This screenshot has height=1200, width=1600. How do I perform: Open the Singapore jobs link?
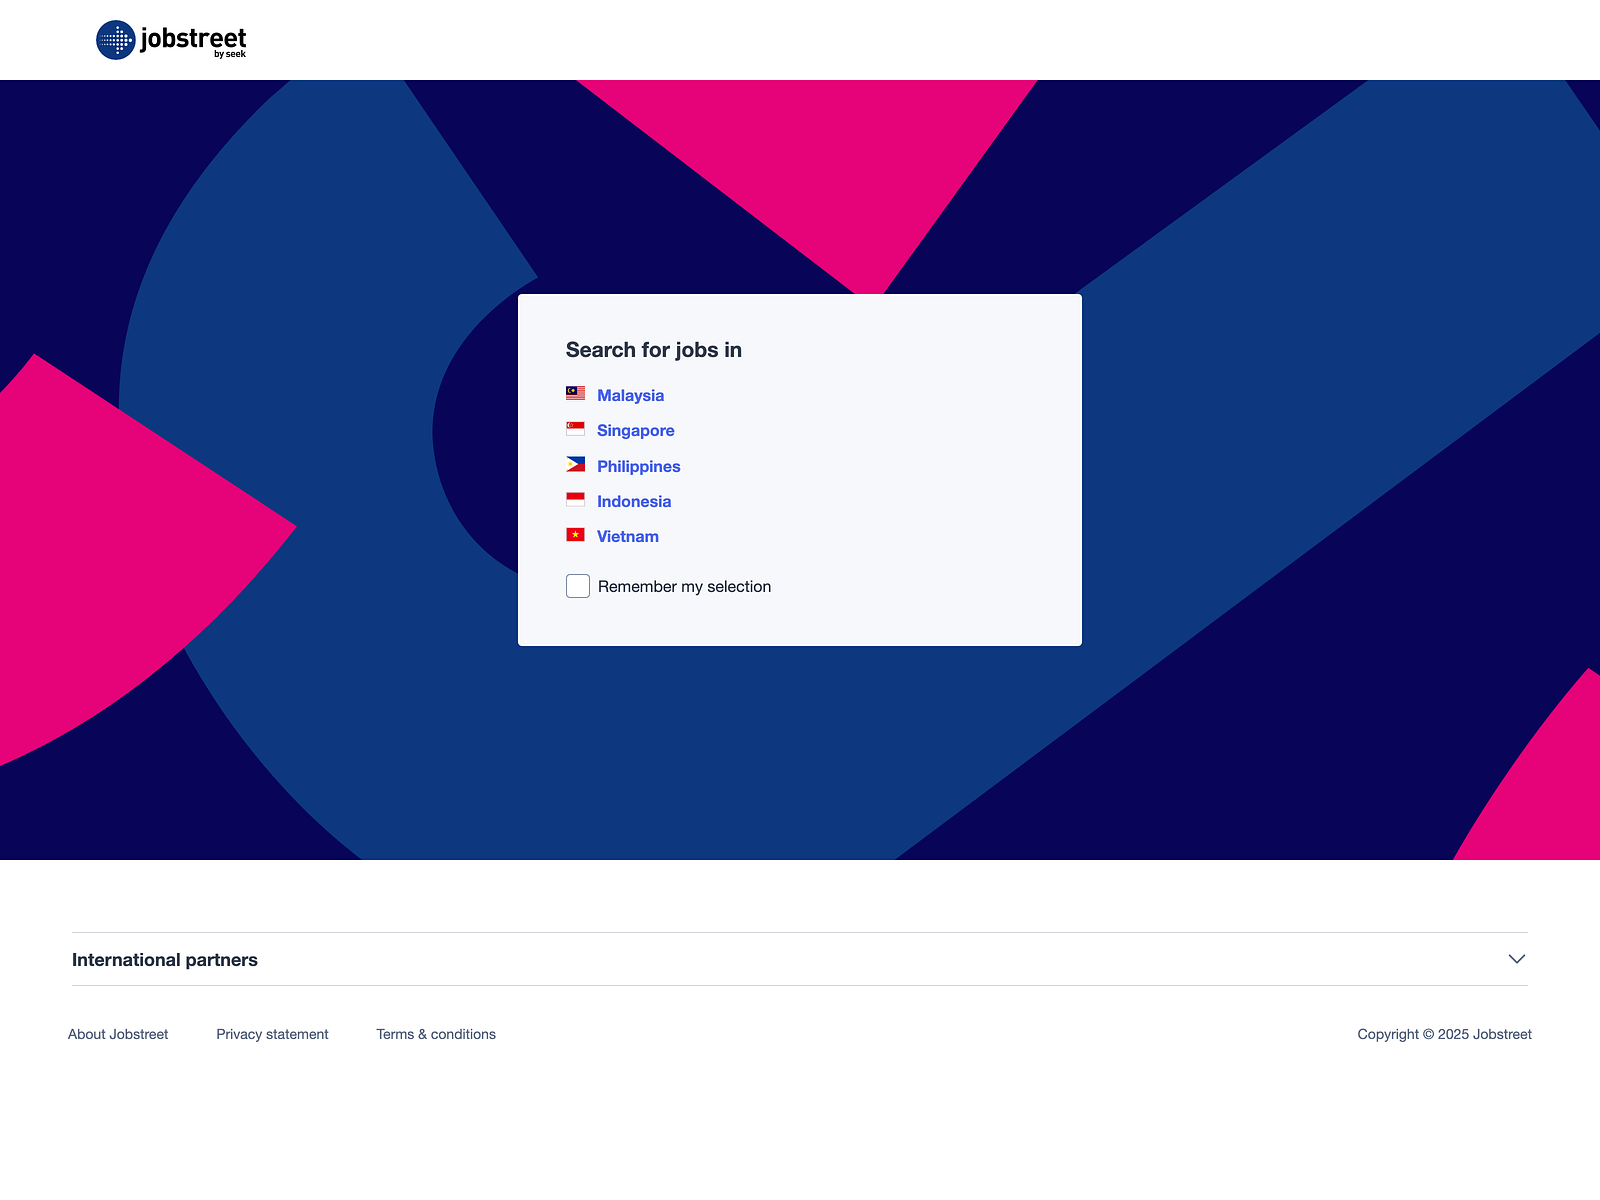coord(636,430)
